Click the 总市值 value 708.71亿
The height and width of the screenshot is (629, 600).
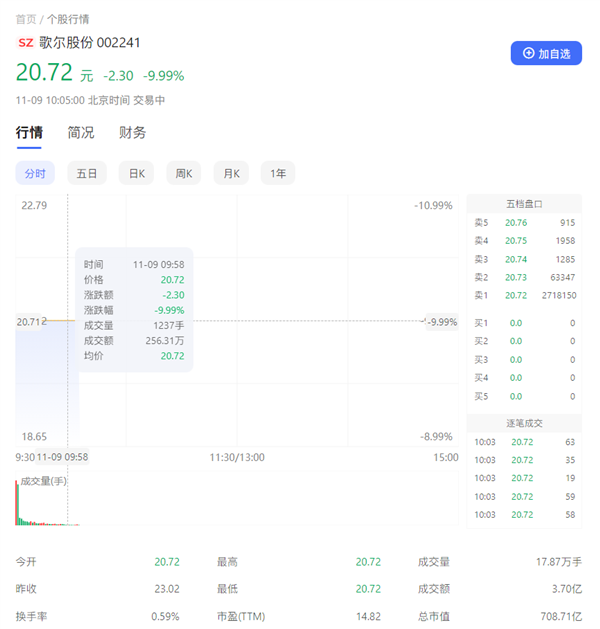(x=561, y=616)
